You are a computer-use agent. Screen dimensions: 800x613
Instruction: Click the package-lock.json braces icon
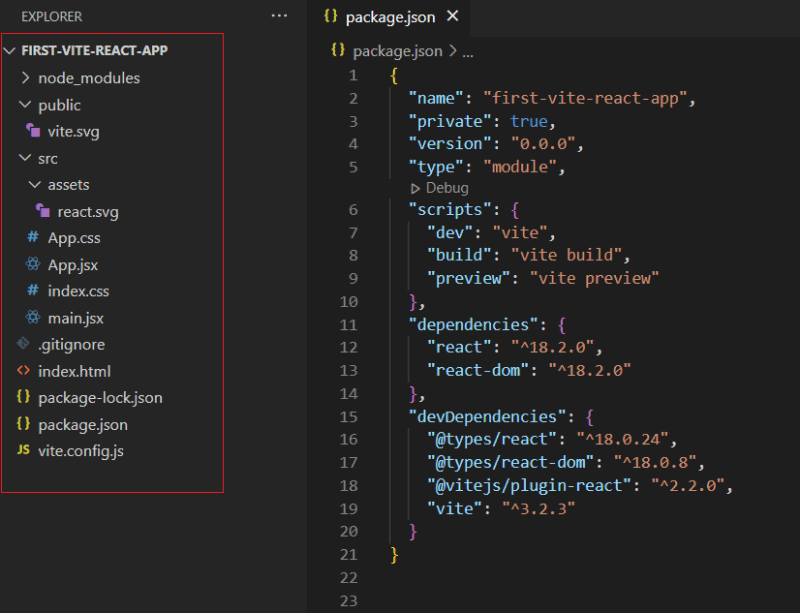[23, 397]
